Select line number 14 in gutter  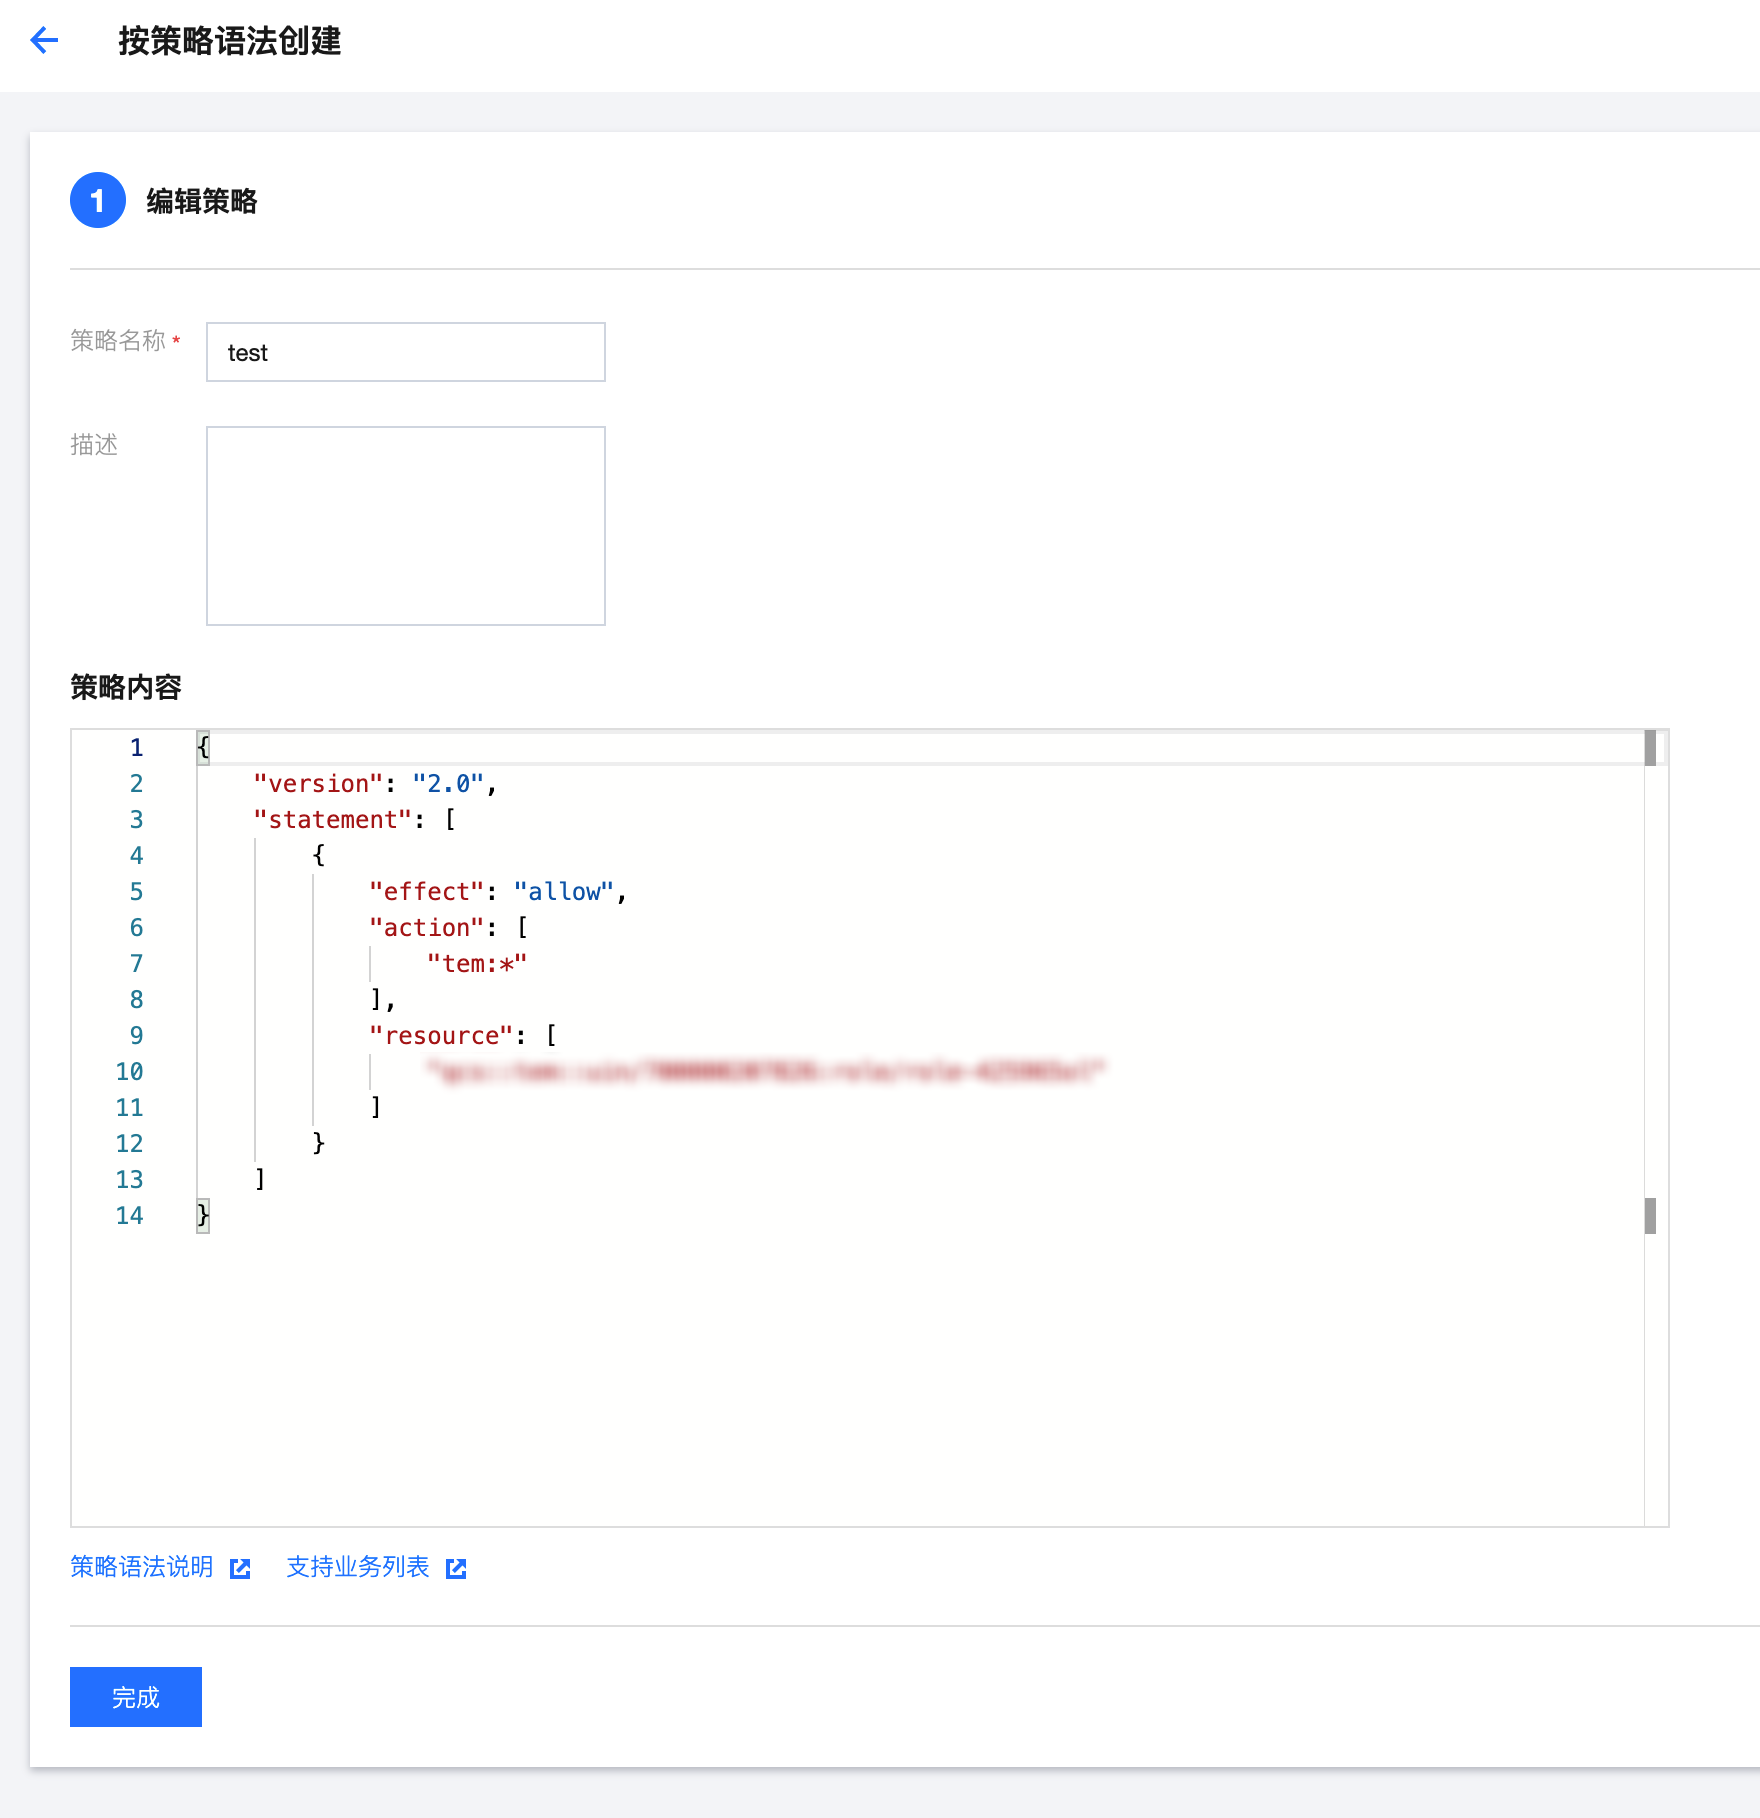point(130,1216)
